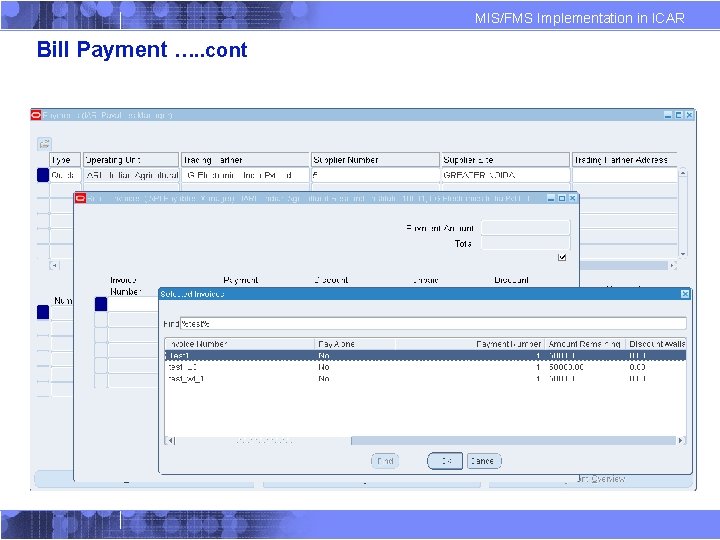Viewport: 720px width, 540px height.
Task: Close the Payments window
Action: point(689,115)
